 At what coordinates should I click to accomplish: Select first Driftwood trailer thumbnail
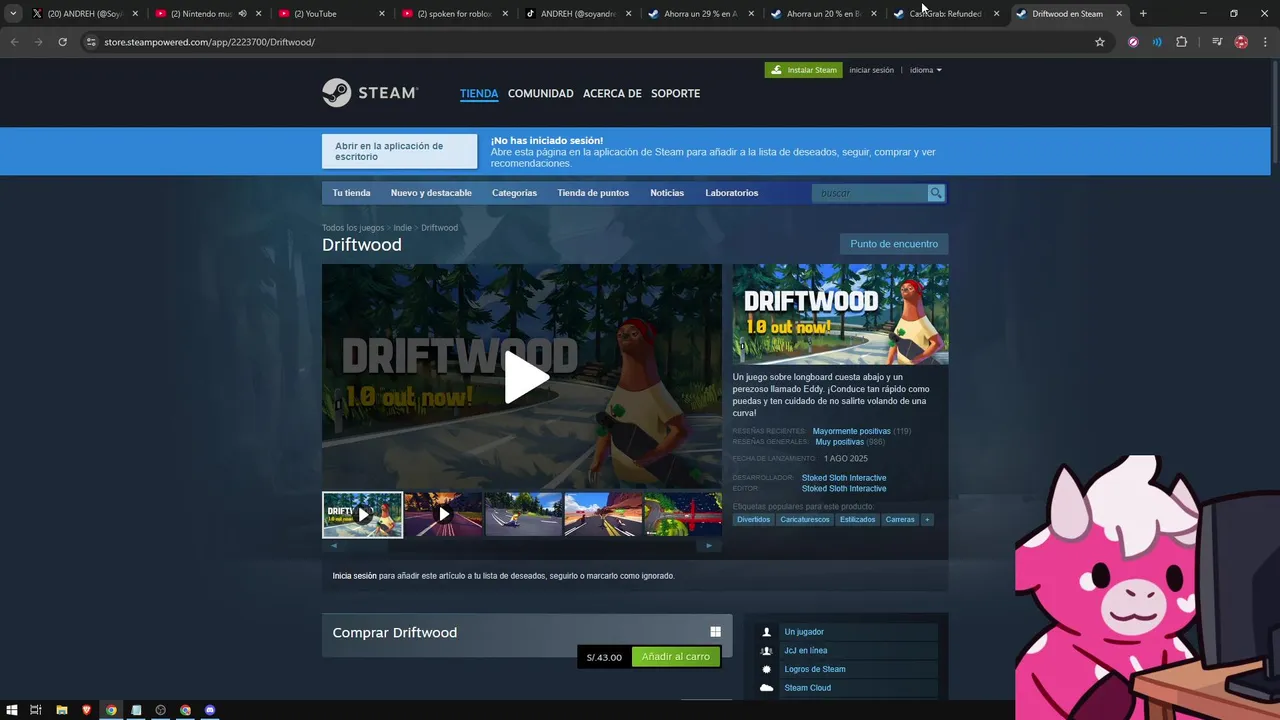(x=362, y=515)
